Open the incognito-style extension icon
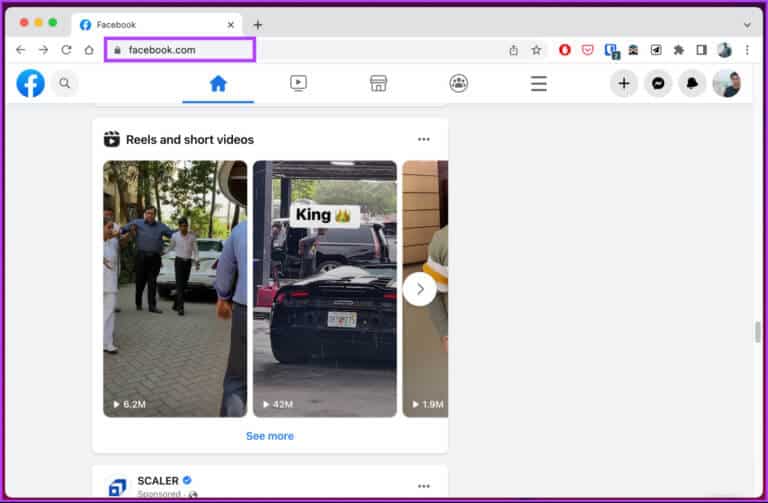The width and height of the screenshot is (768, 503). tap(633, 50)
